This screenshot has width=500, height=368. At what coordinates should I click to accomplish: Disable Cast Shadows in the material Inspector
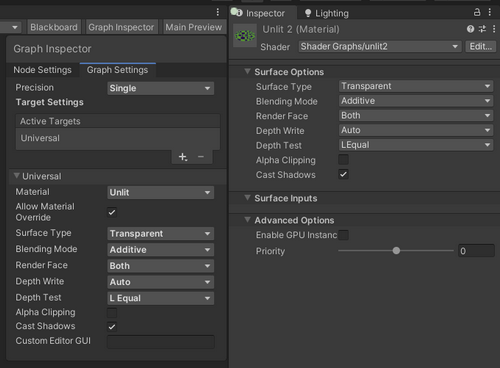coord(343,174)
